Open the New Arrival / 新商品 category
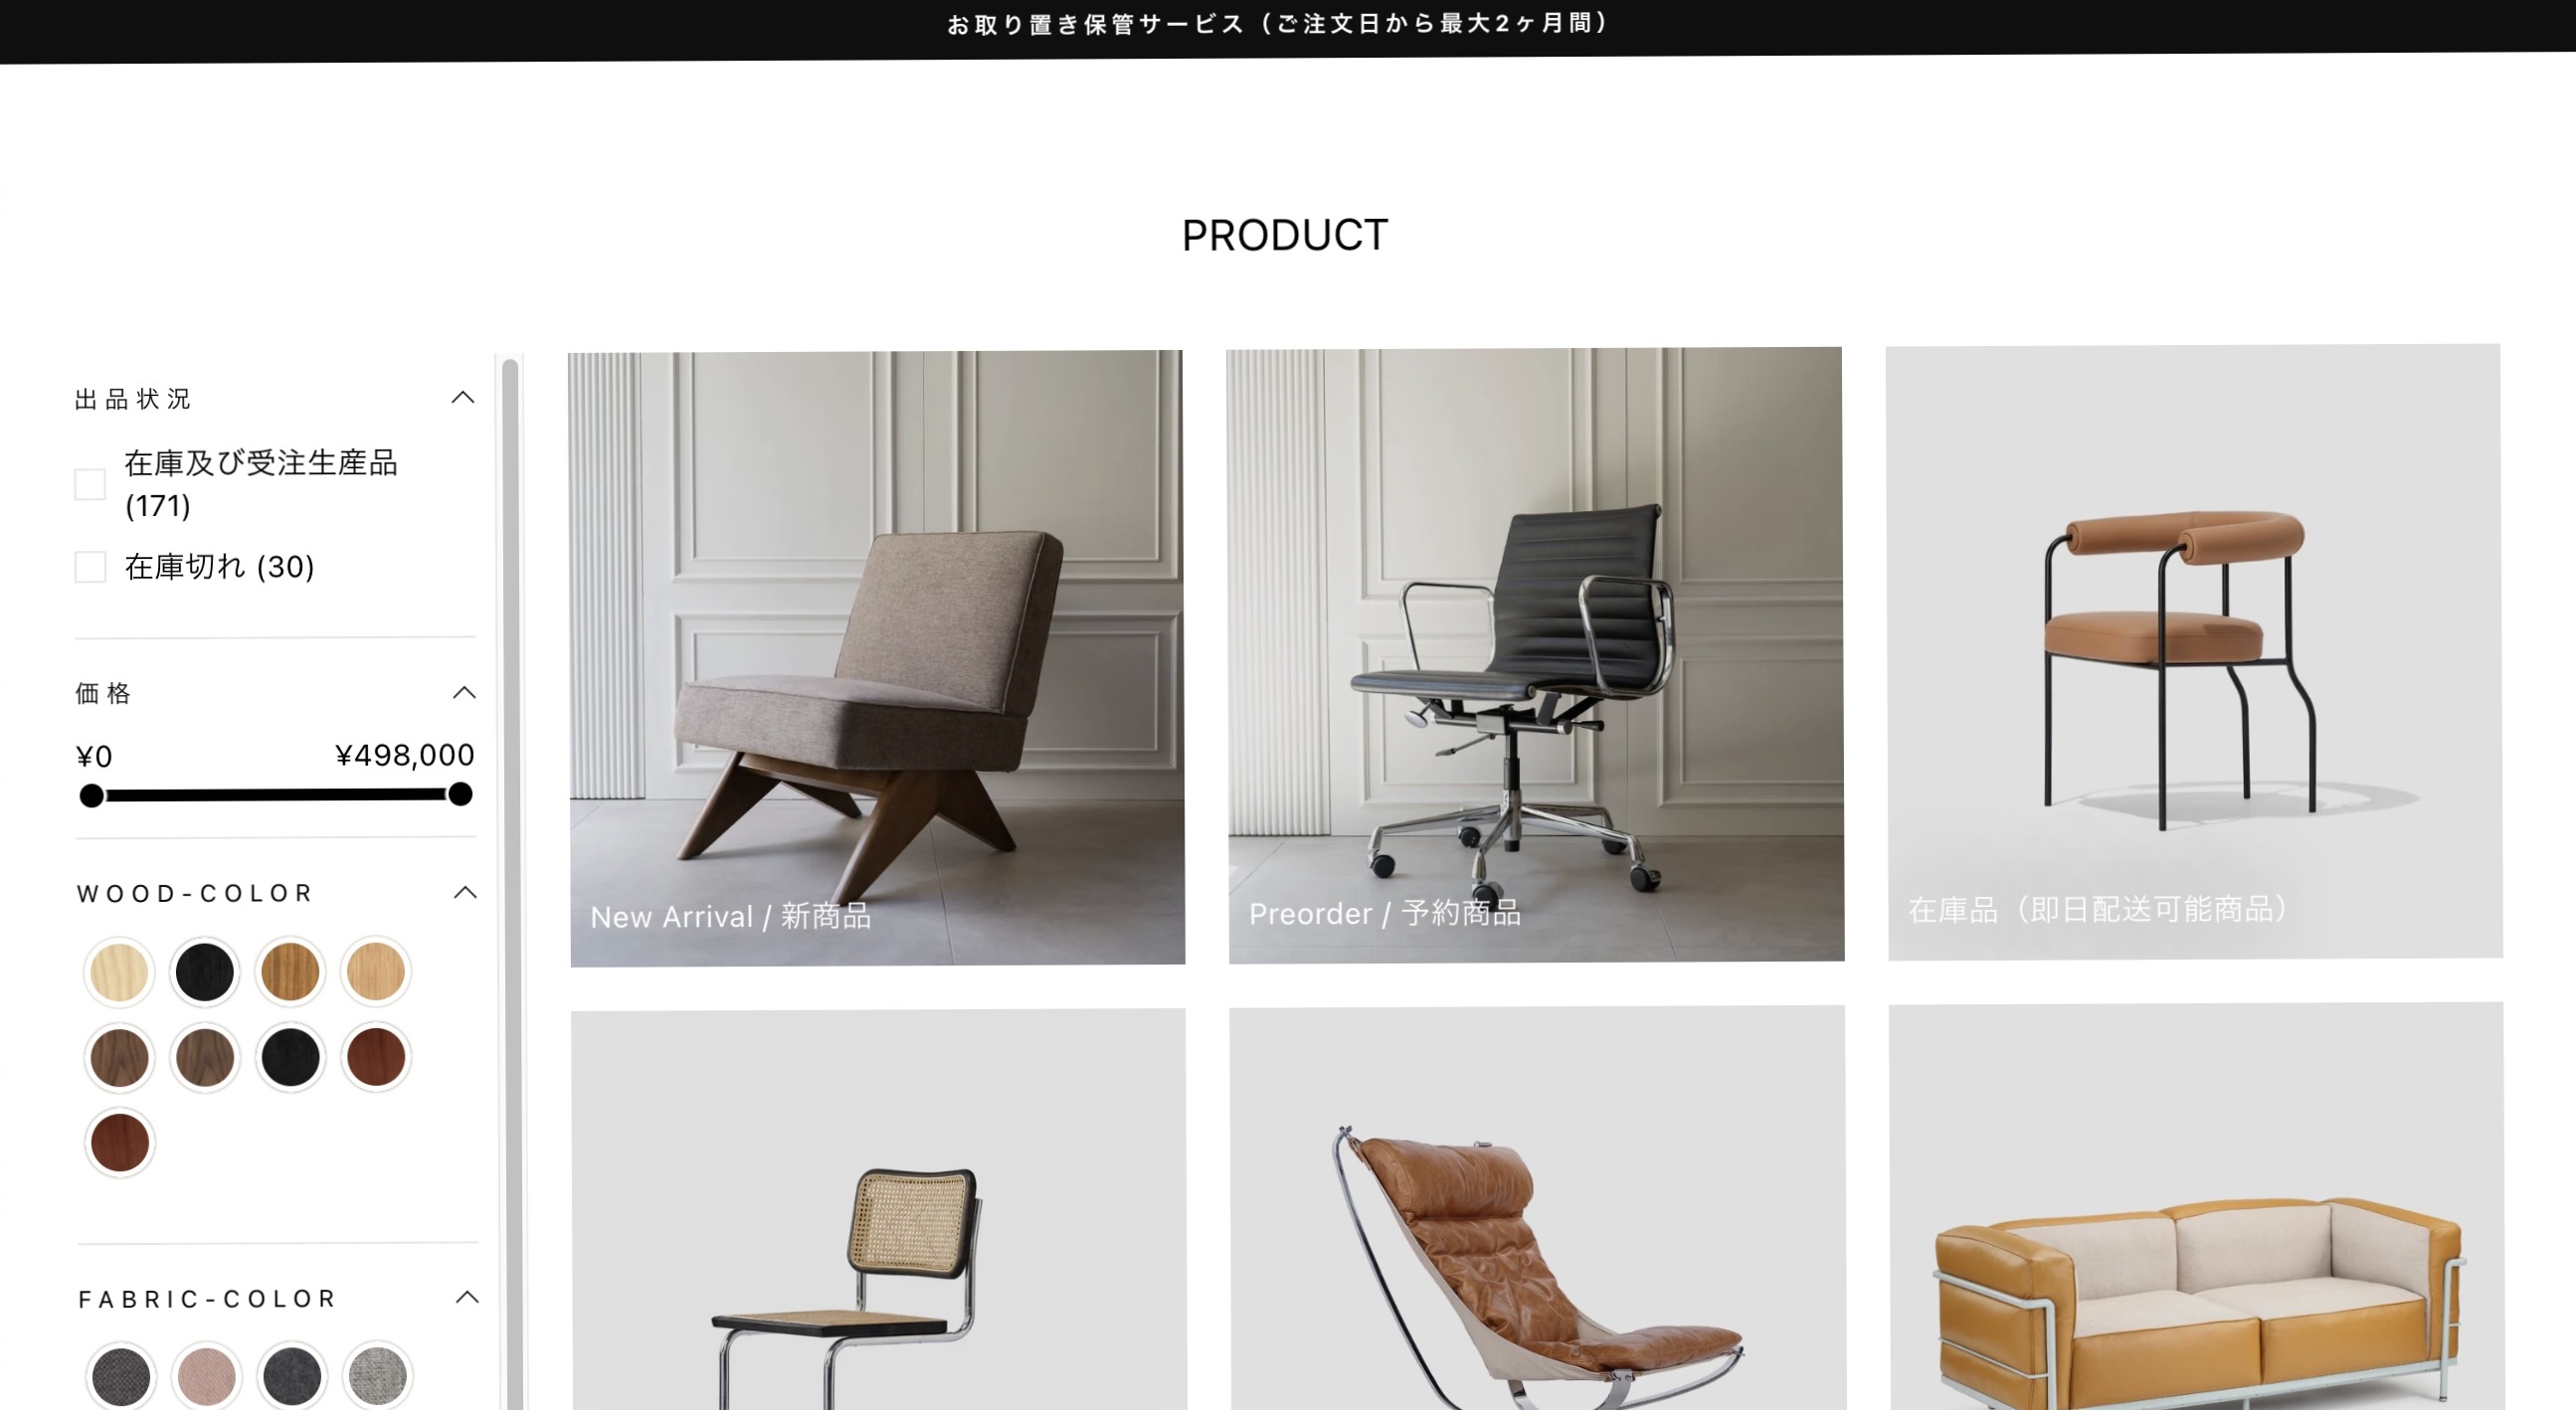 [877, 658]
